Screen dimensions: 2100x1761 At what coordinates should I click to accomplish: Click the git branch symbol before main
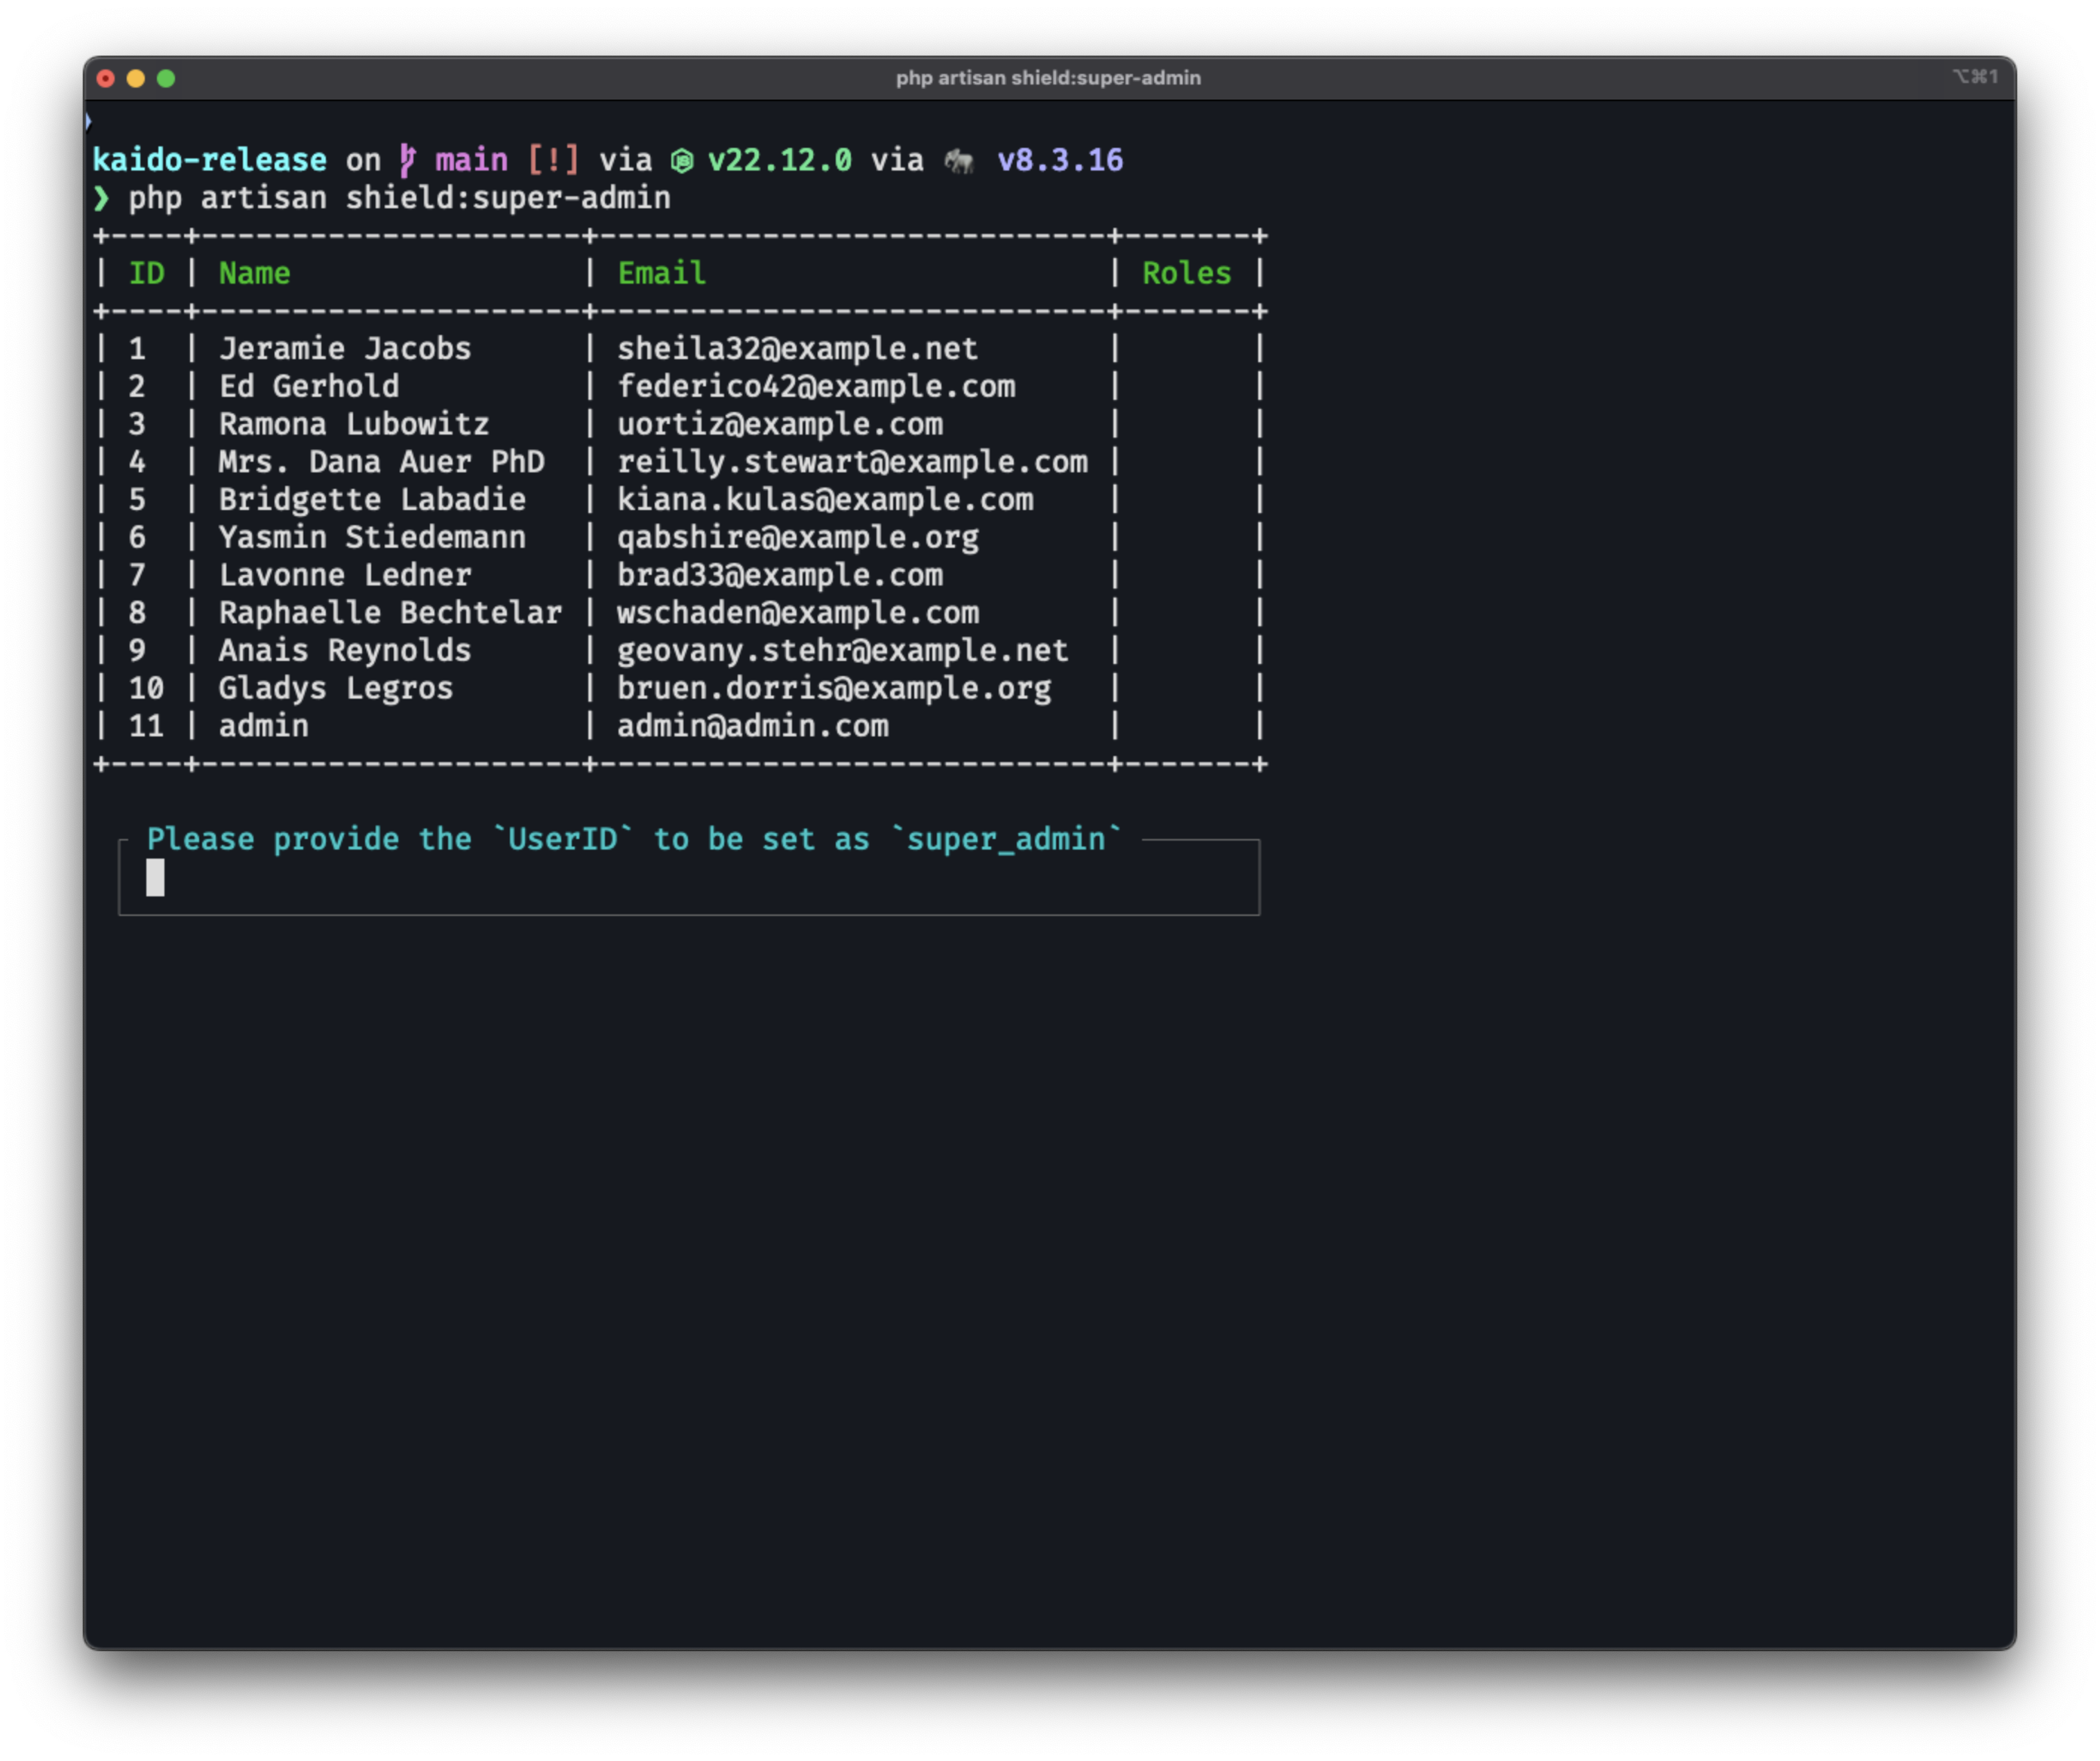click(407, 160)
